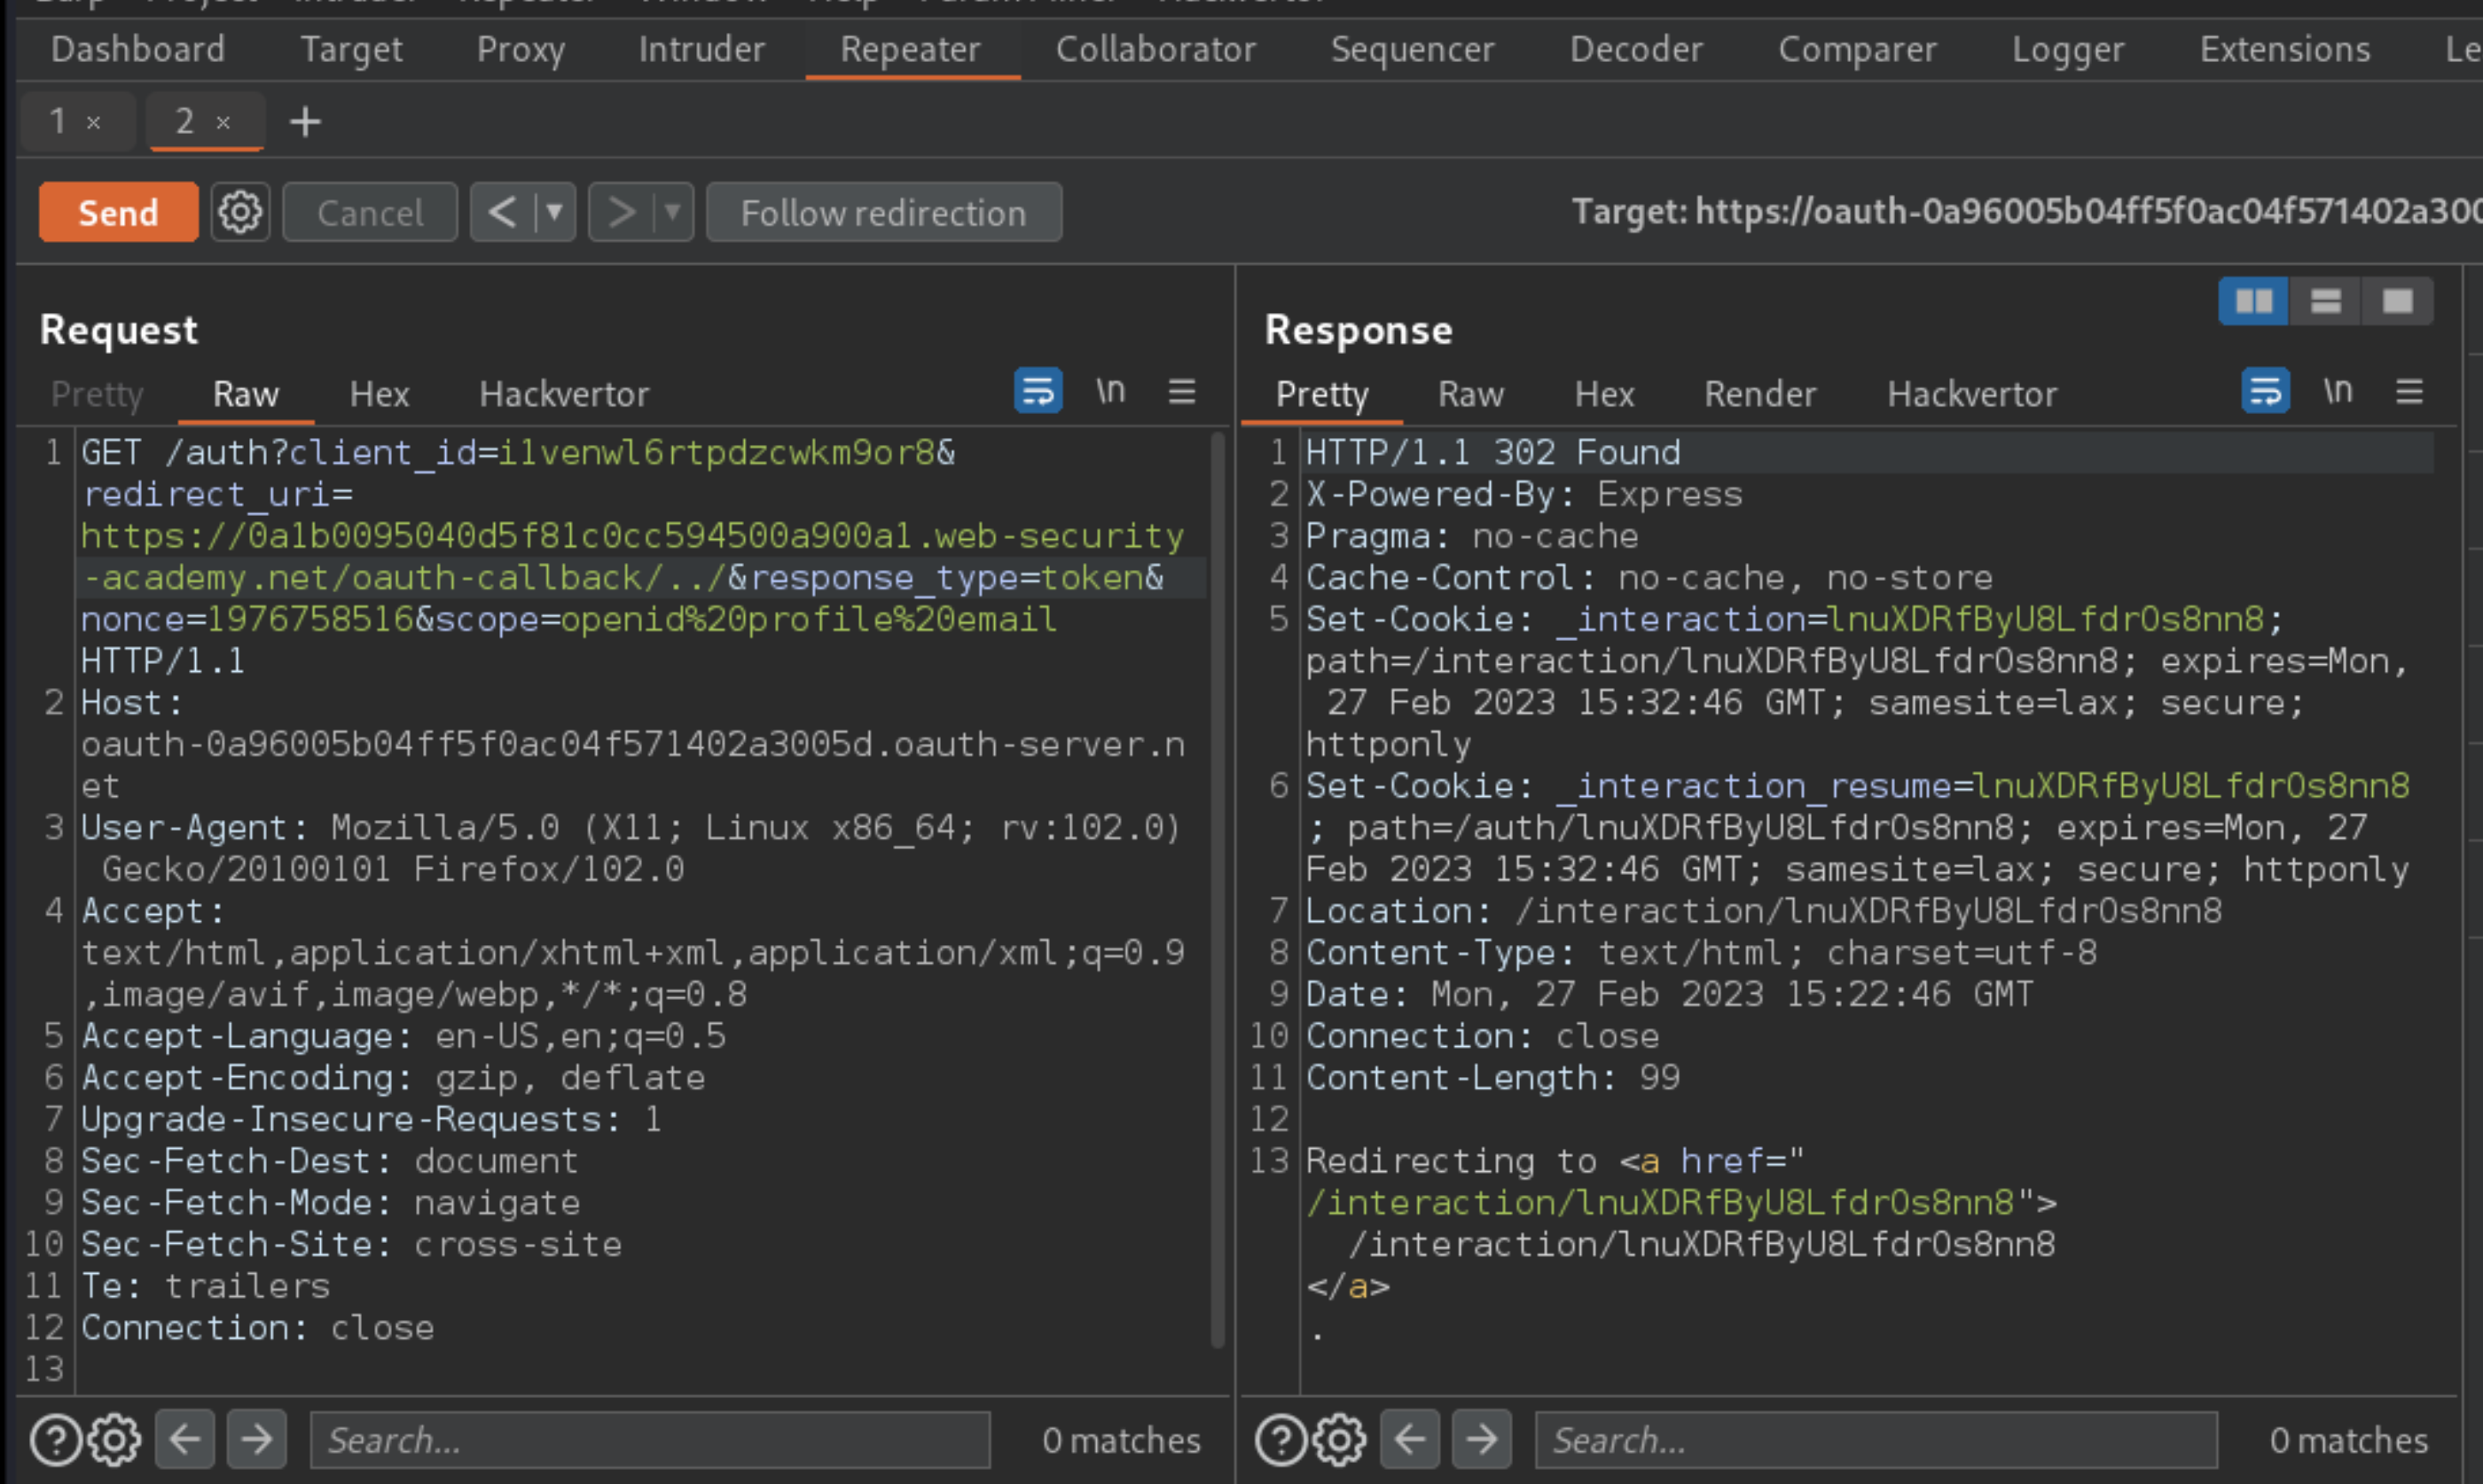Click Follow redirection button
Image resolution: width=2483 pixels, height=1484 pixels.
pos(884,212)
